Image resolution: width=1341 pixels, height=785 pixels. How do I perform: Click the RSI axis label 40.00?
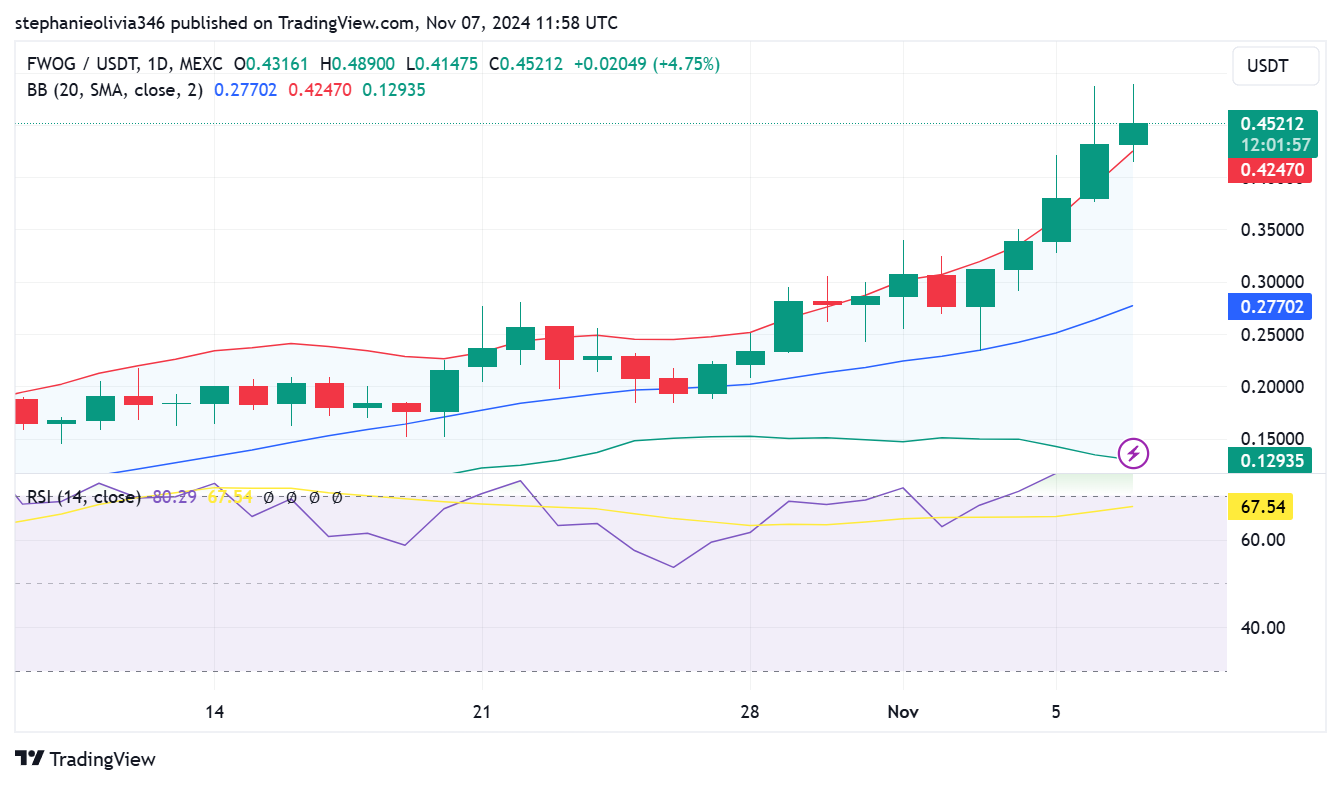click(x=1262, y=628)
